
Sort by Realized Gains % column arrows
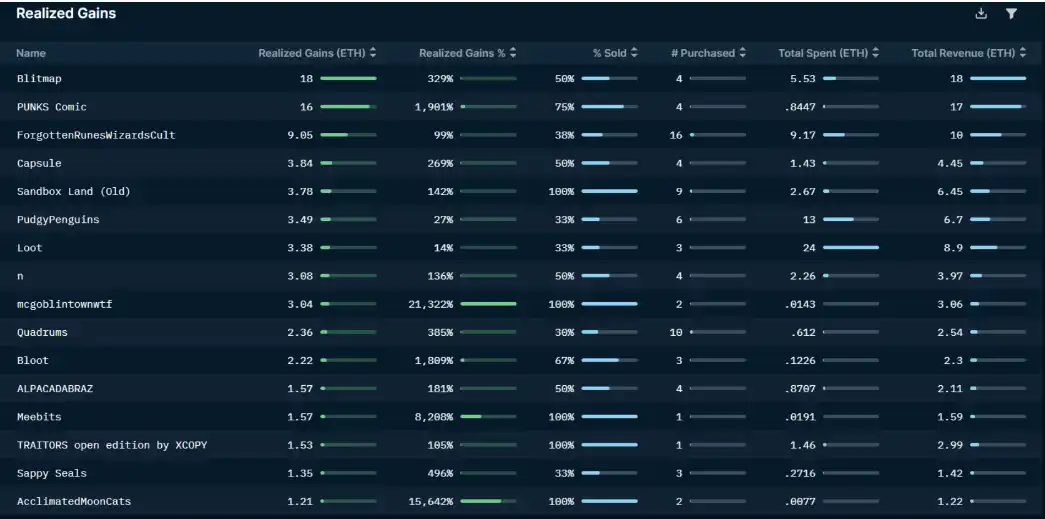[x=513, y=53]
